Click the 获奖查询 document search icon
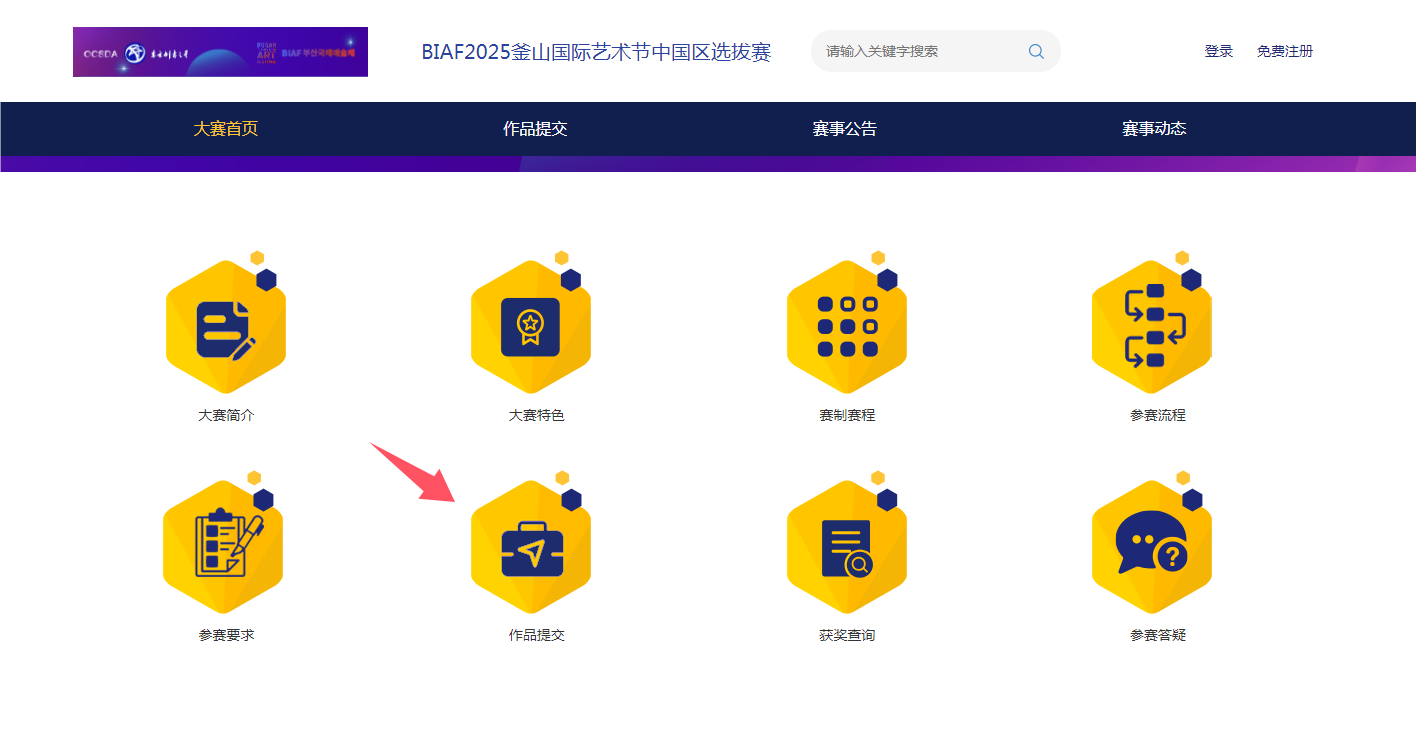 coord(846,545)
